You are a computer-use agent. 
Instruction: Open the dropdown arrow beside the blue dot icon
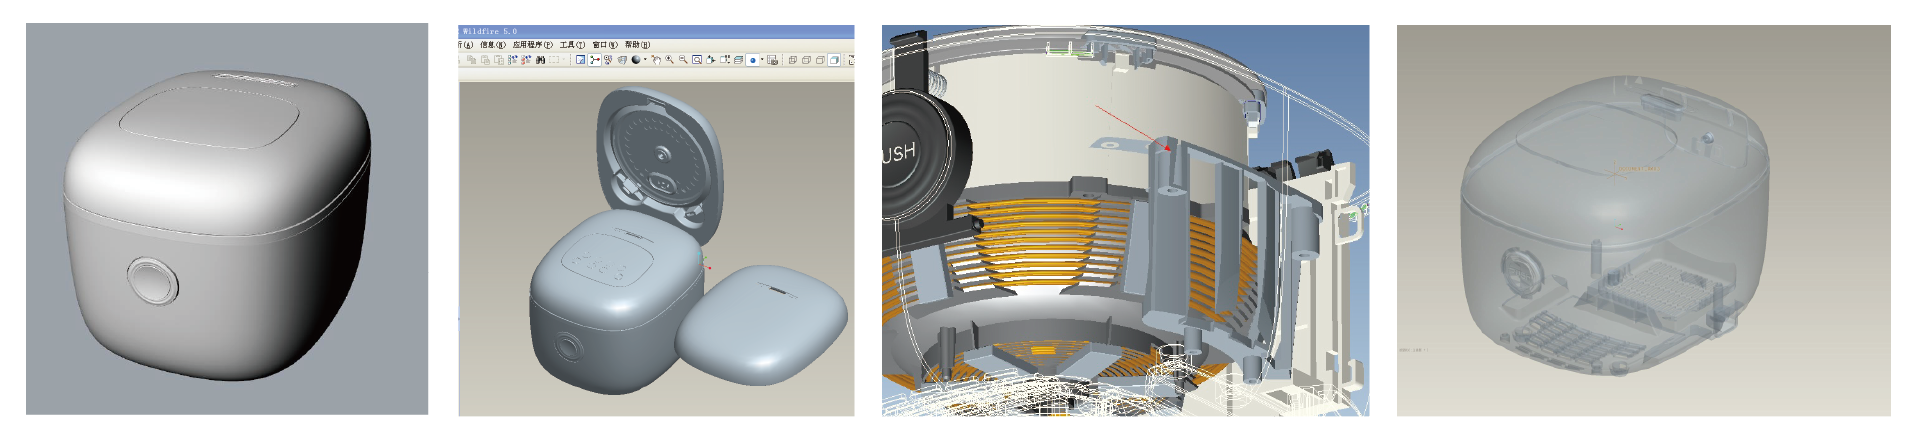[762, 59]
